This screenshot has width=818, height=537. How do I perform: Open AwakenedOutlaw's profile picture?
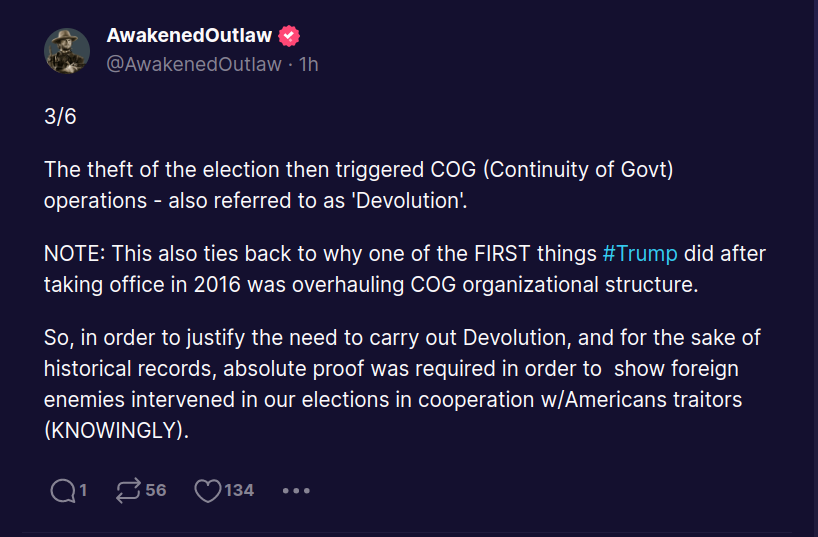point(67,51)
